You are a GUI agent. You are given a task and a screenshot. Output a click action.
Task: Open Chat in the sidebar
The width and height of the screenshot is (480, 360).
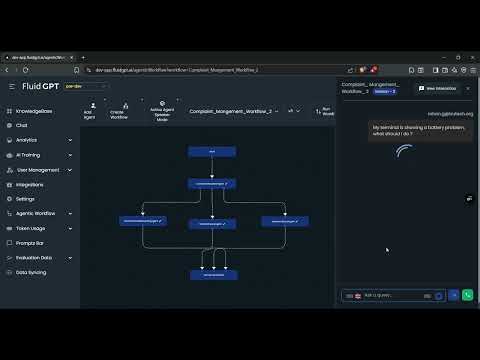point(22,125)
